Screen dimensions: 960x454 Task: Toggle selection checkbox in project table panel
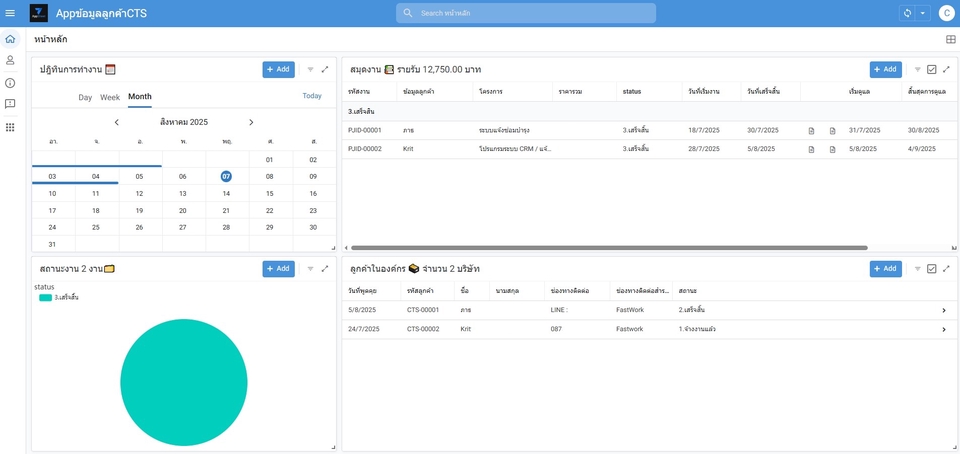(x=932, y=69)
